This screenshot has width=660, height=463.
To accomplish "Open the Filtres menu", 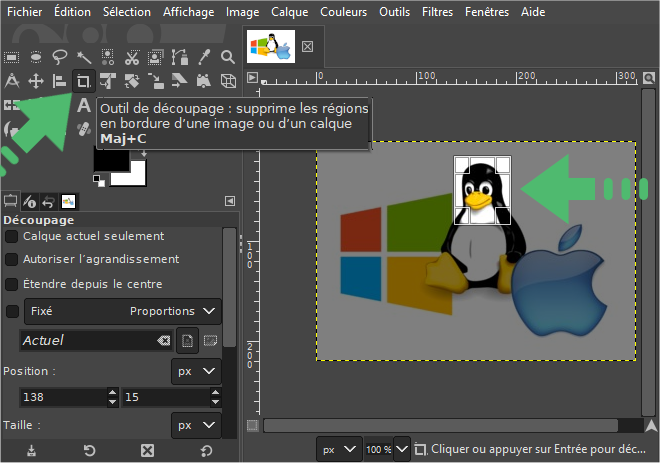I will 437,12.
